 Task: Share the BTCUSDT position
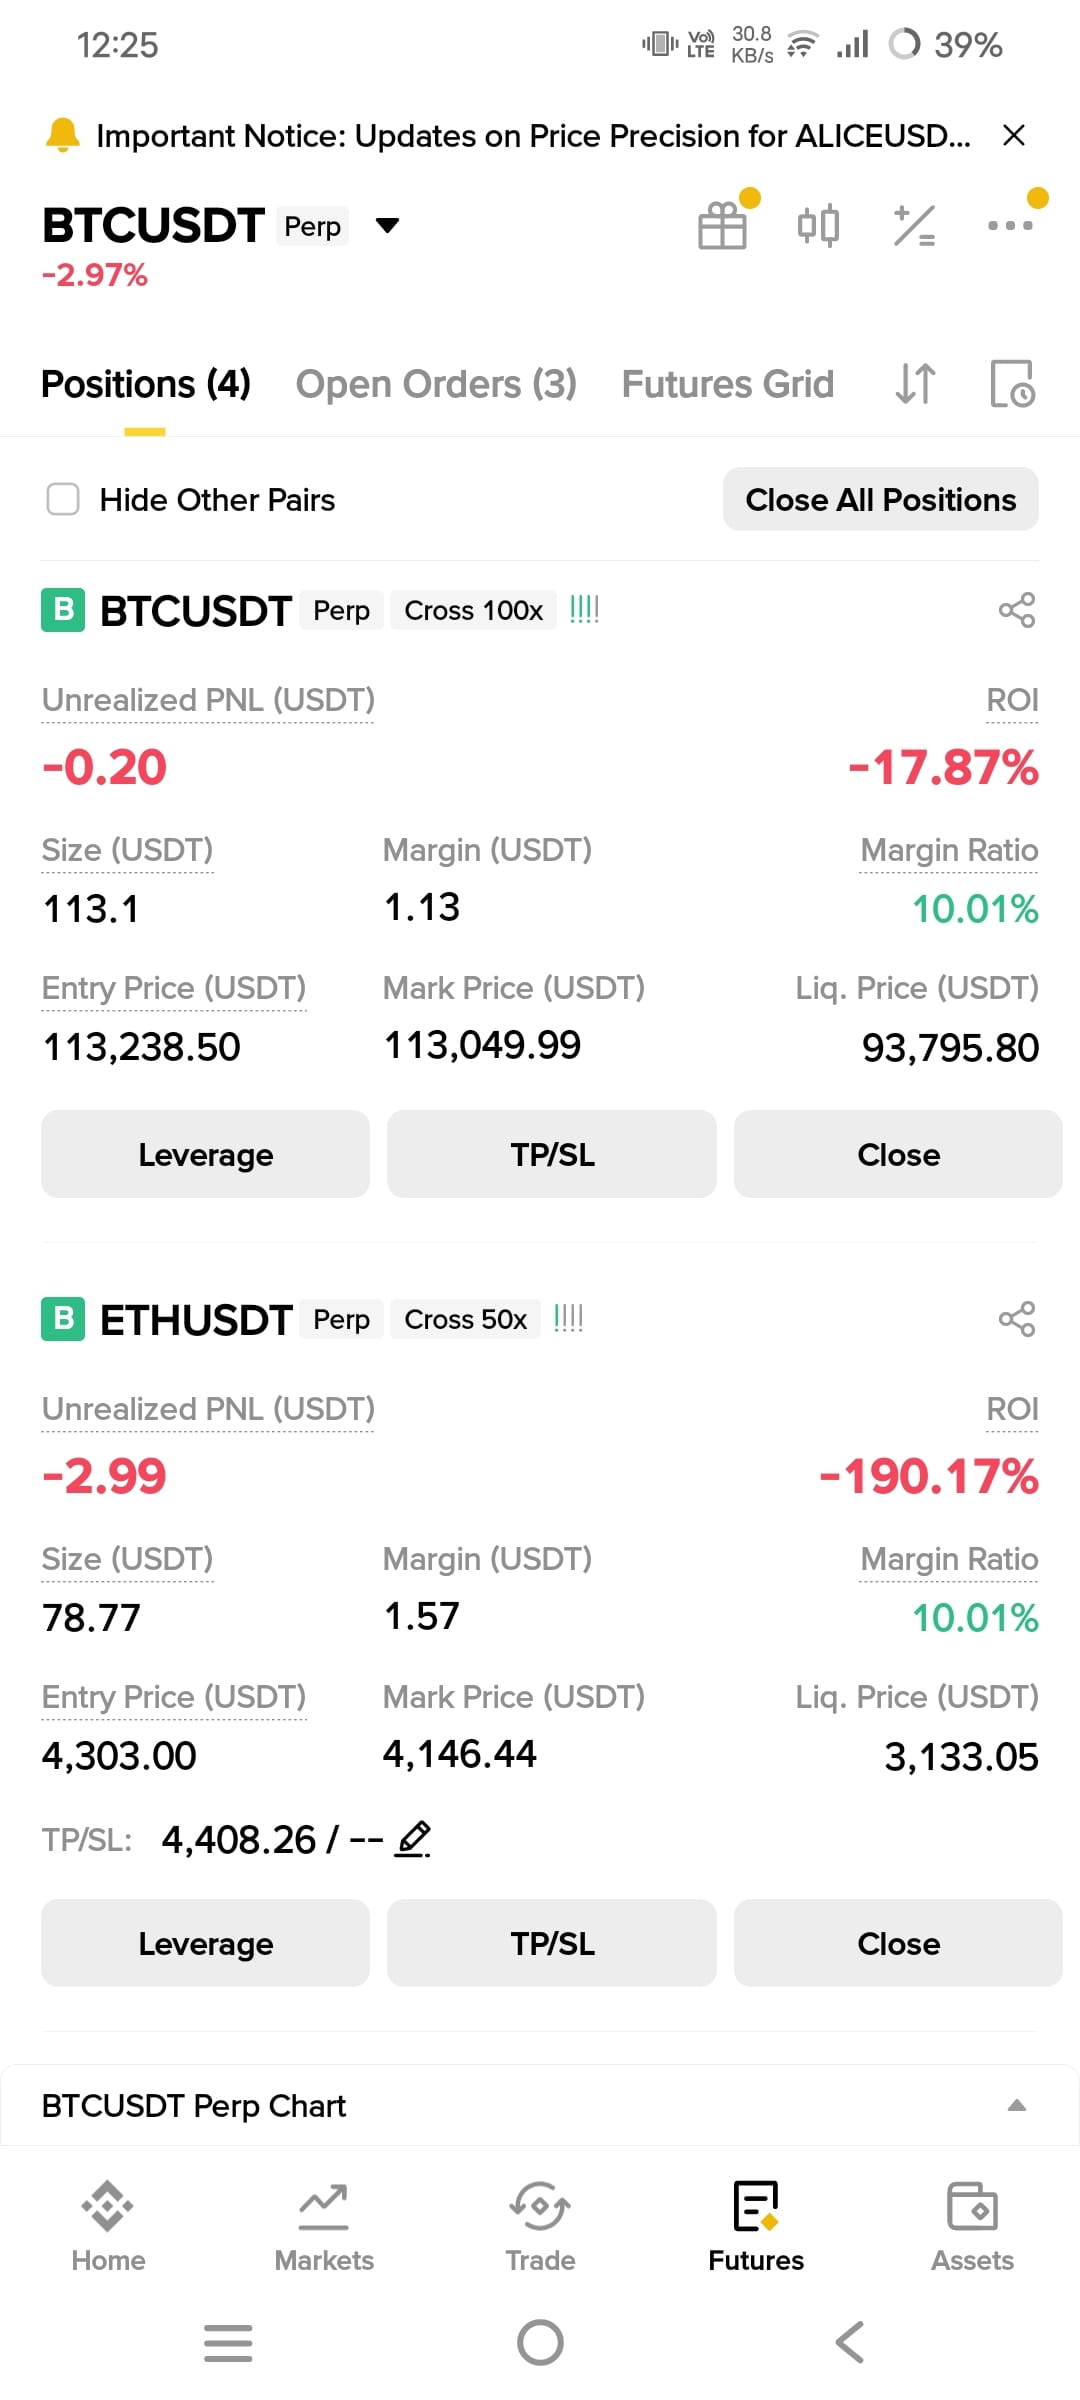pos(1017,610)
